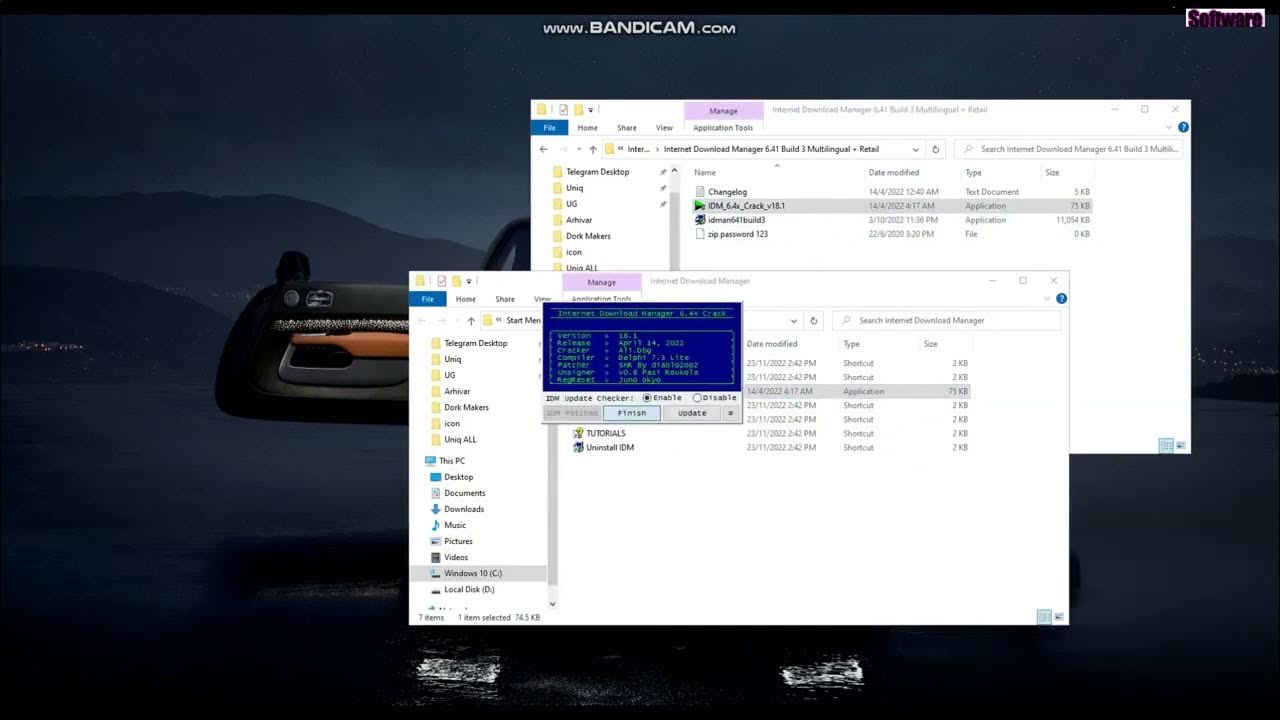1280x720 pixels.
Task: Open quick access toolbar dropdown in front window
Action: [469, 281]
